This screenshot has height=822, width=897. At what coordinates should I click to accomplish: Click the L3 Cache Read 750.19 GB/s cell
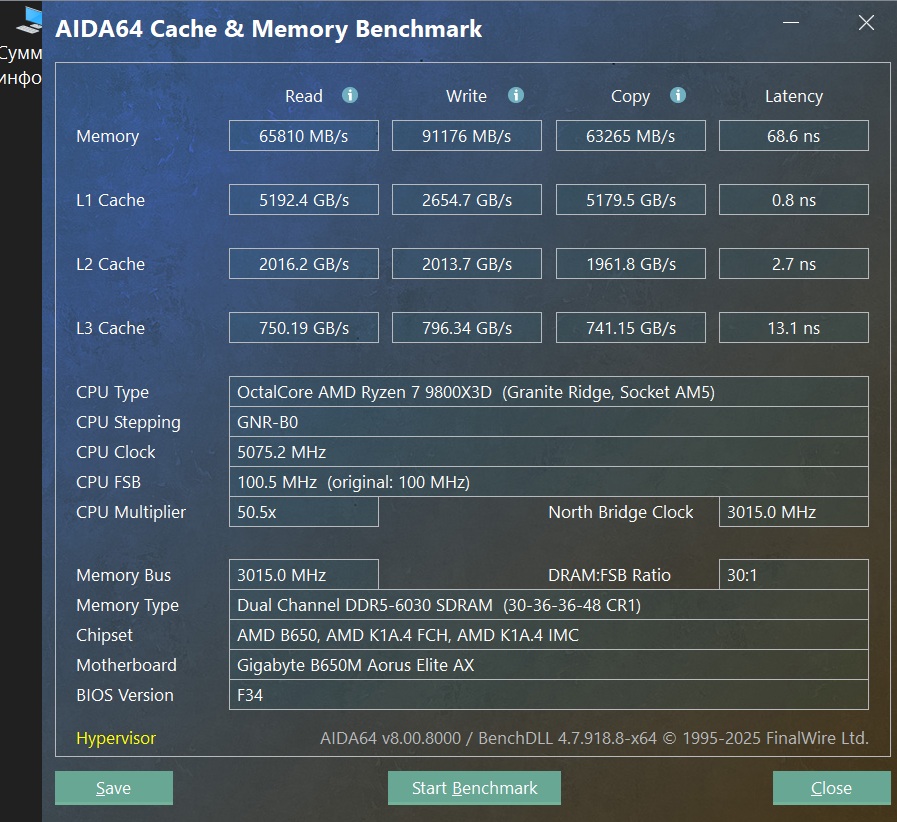coord(304,328)
